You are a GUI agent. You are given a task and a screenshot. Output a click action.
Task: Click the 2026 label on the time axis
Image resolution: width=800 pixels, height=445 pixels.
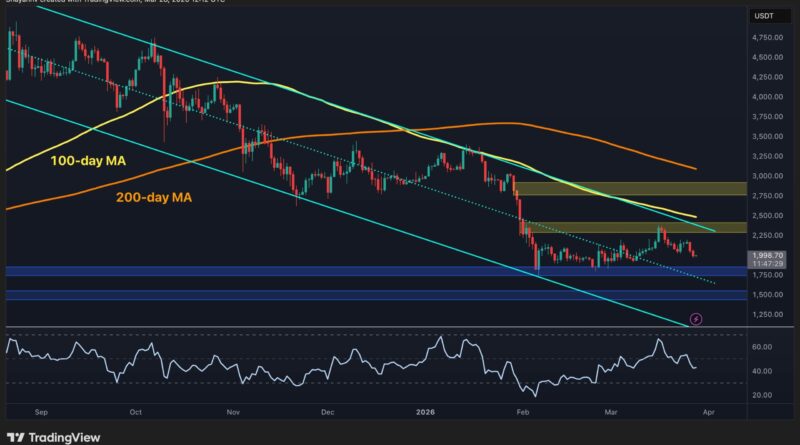click(x=426, y=409)
